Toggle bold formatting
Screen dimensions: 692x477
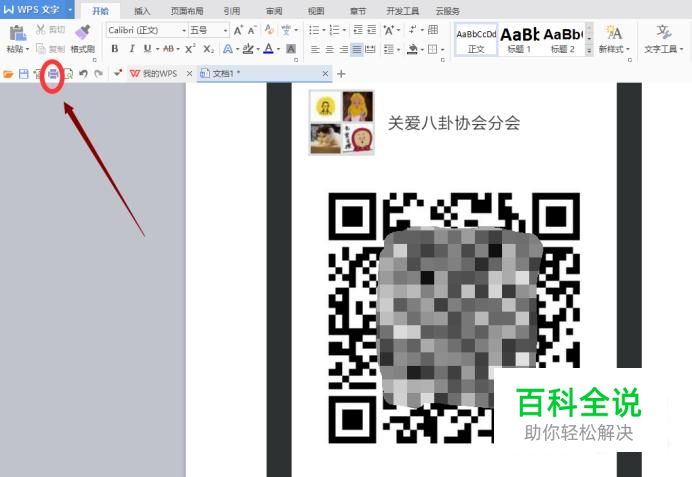click(115, 49)
